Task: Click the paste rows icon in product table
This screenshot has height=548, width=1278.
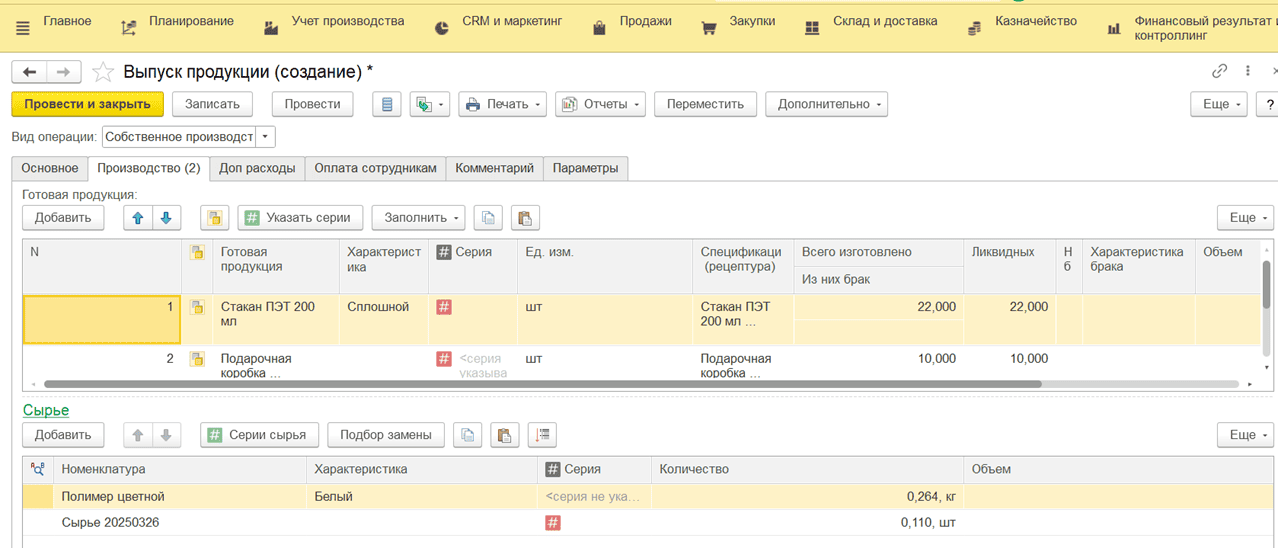Action: (525, 218)
